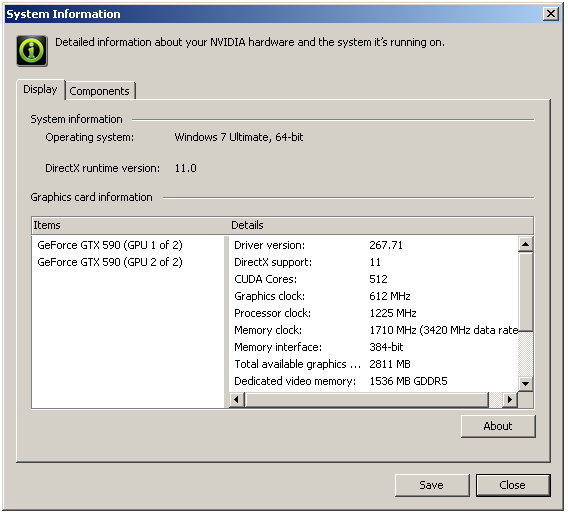Click the Details column header

[x=381, y=225]
